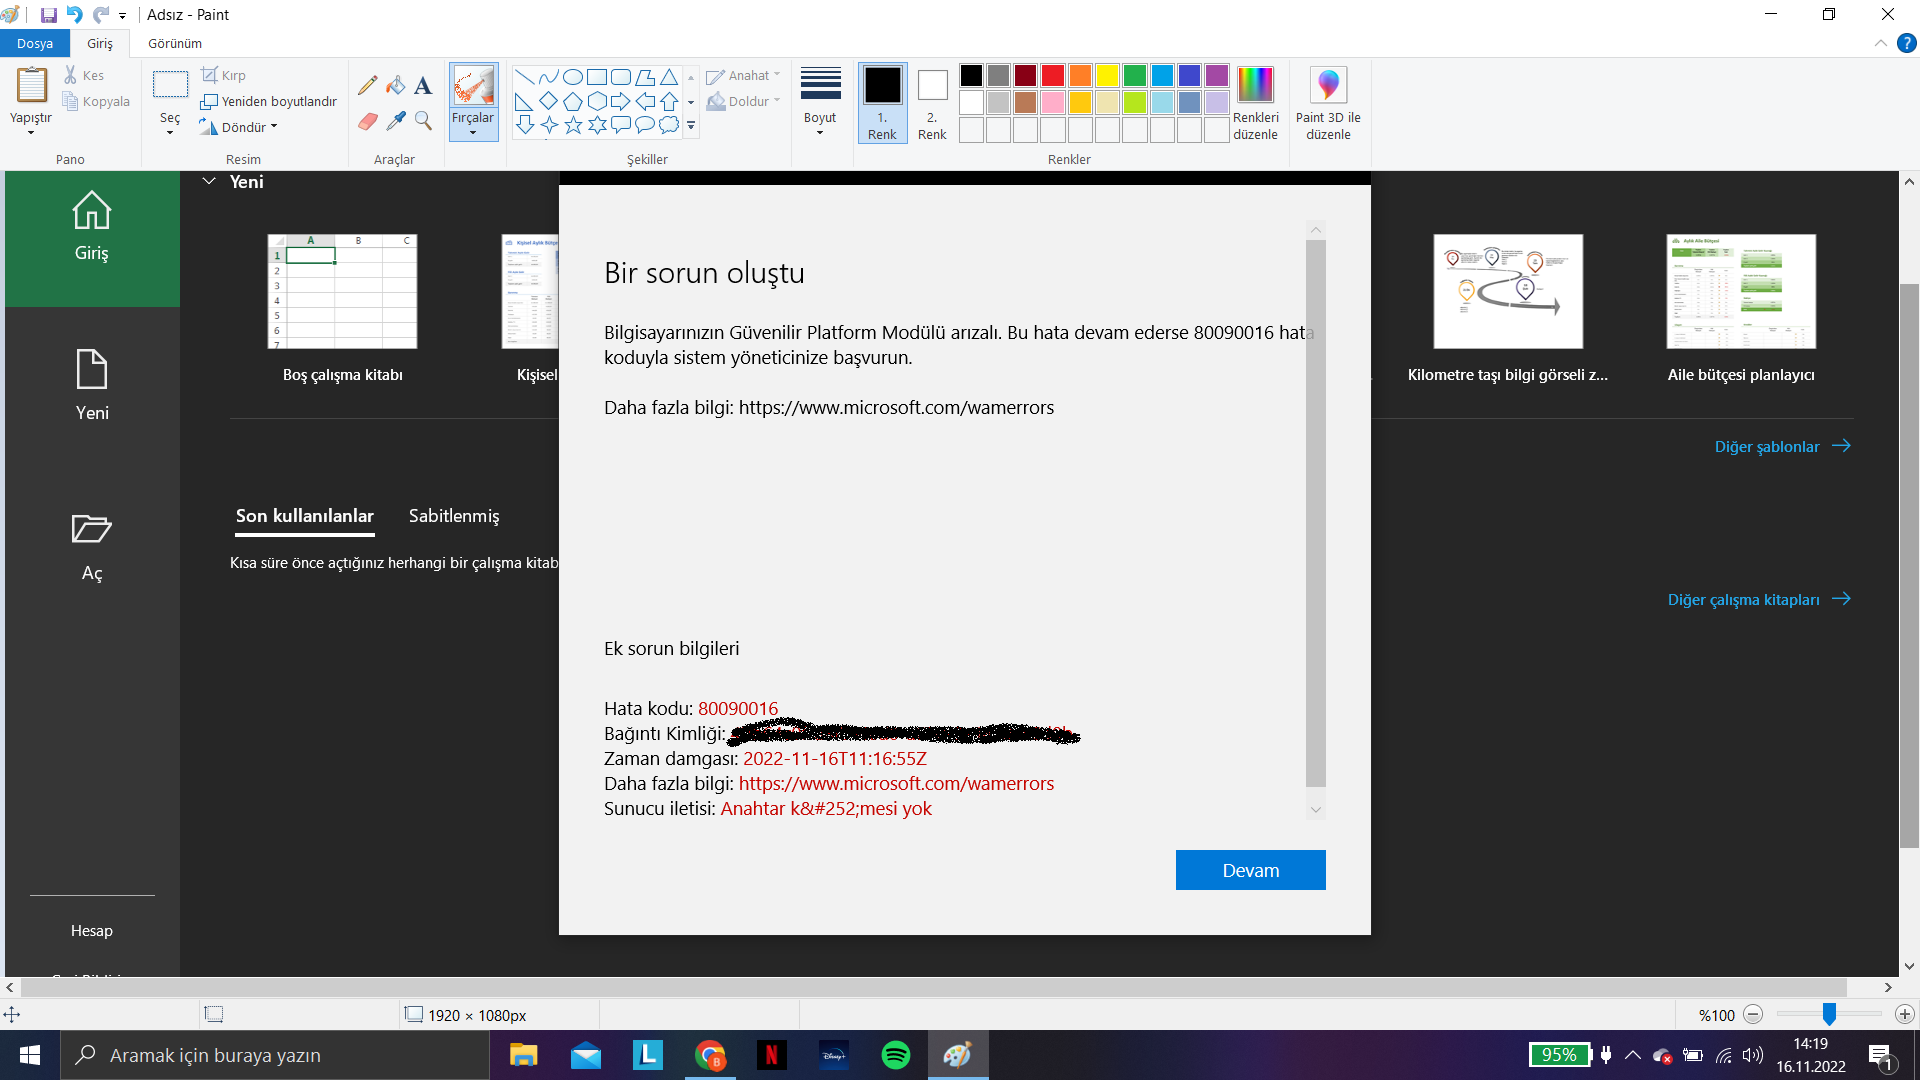Viewport: 1920px width, 1080px height.
Task: Select the Color picker eyedropper tool
Action: (x=396, y=121)
